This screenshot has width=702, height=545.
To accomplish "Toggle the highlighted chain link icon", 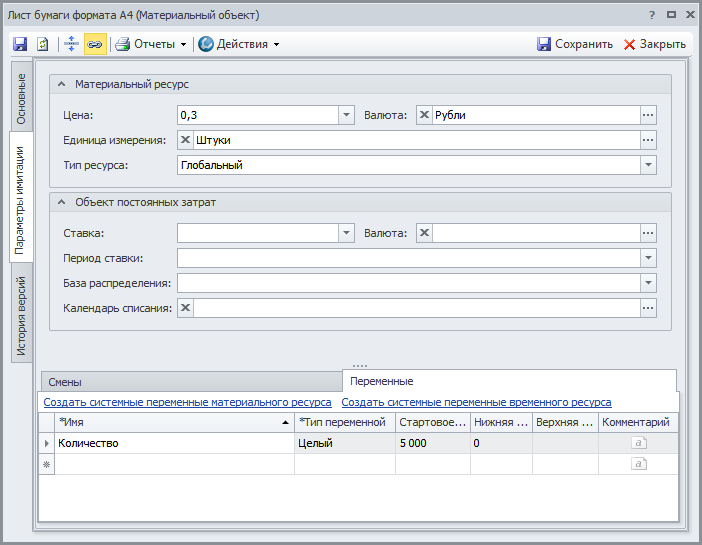I will (x=95, y=44).
